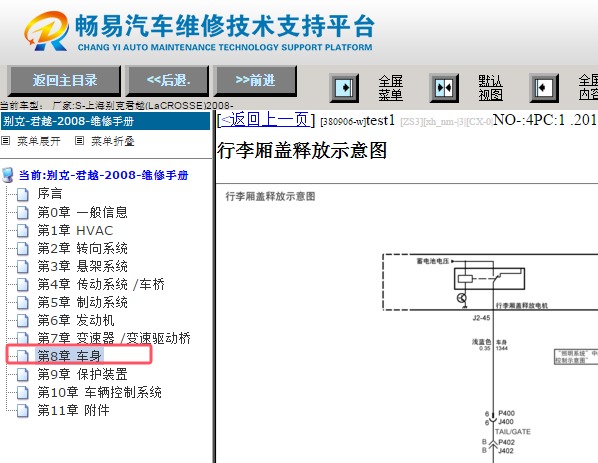Click page icon beside 序言
Image resolution: width=598 pixels, height=463 pixels.
coord(23,194)
